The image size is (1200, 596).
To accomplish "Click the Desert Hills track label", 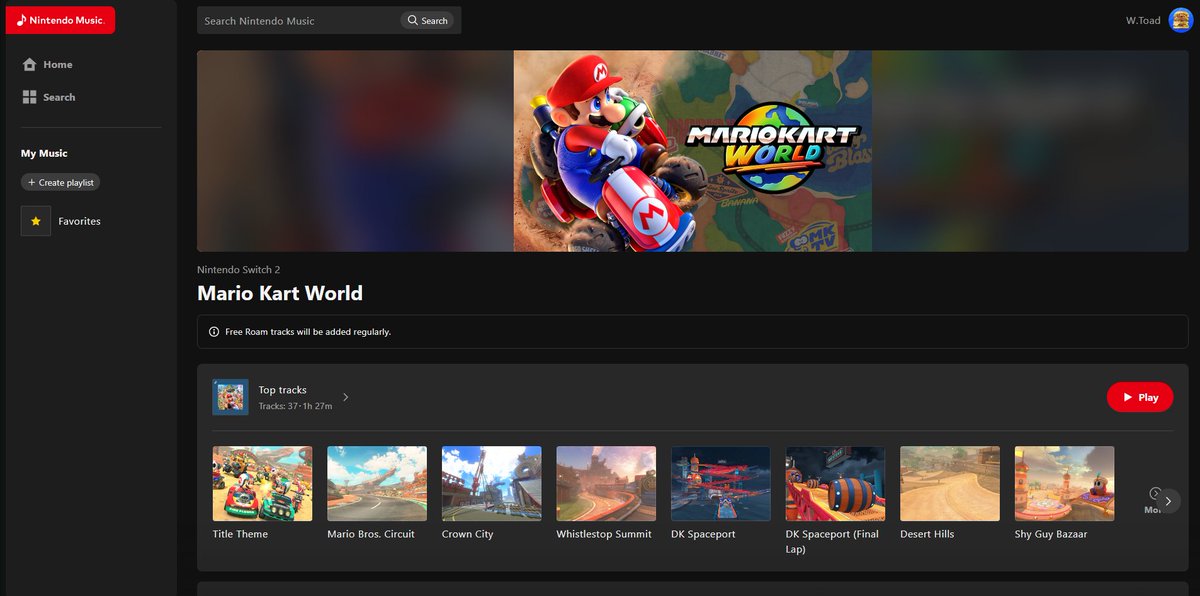I will (x=928, y=534).
